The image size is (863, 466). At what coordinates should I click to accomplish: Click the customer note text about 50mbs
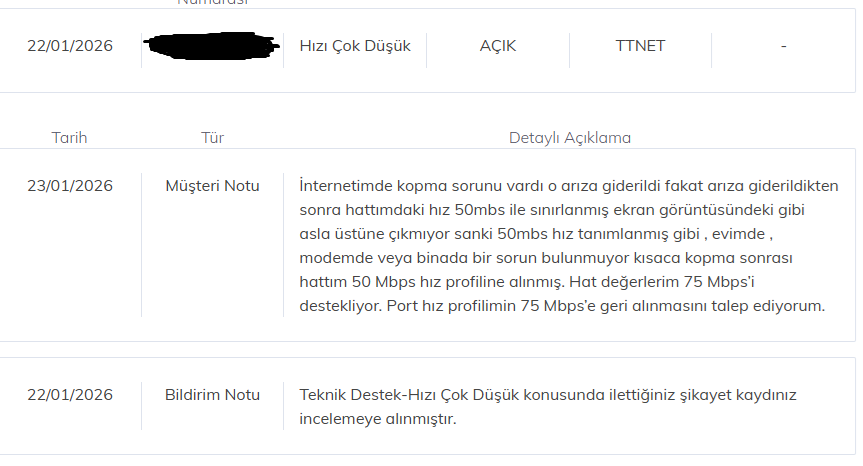pyautogui.click(x=569, y=245)
